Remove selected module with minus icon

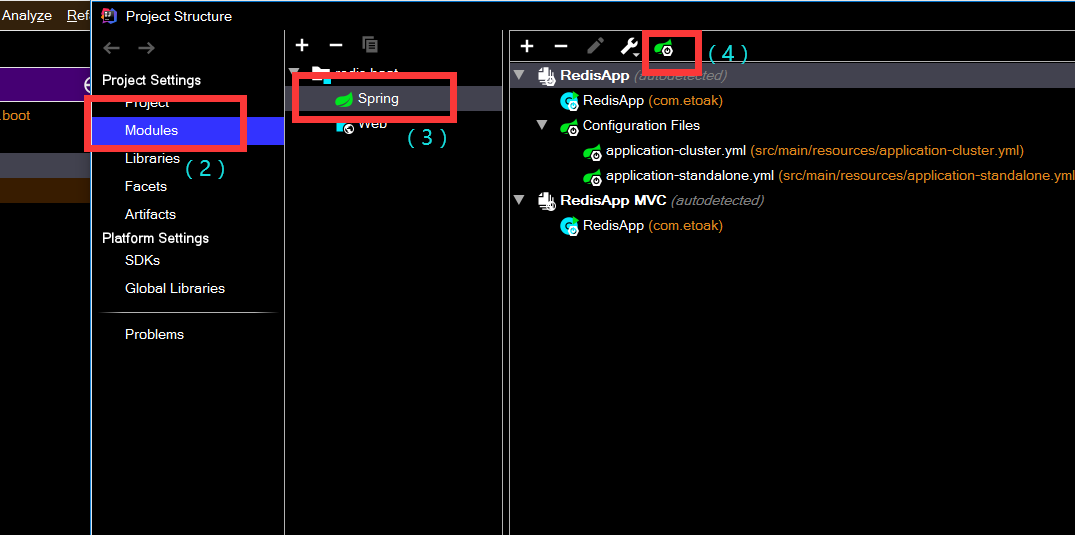336,45
